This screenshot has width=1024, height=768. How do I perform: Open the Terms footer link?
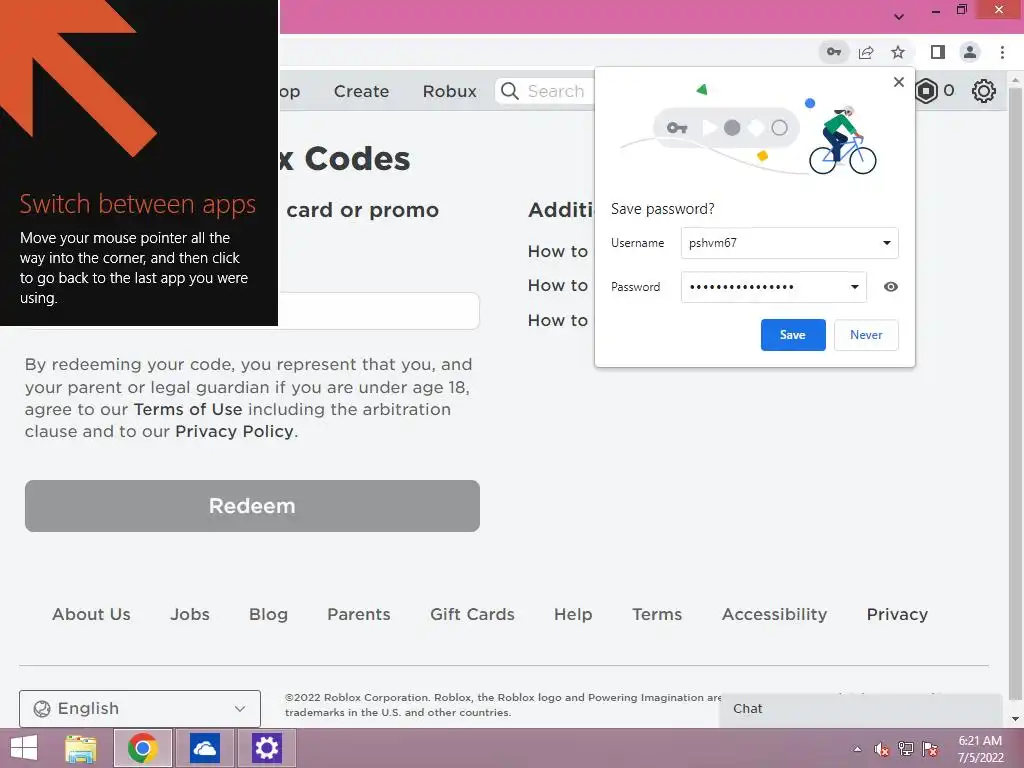tap(657, 614)
